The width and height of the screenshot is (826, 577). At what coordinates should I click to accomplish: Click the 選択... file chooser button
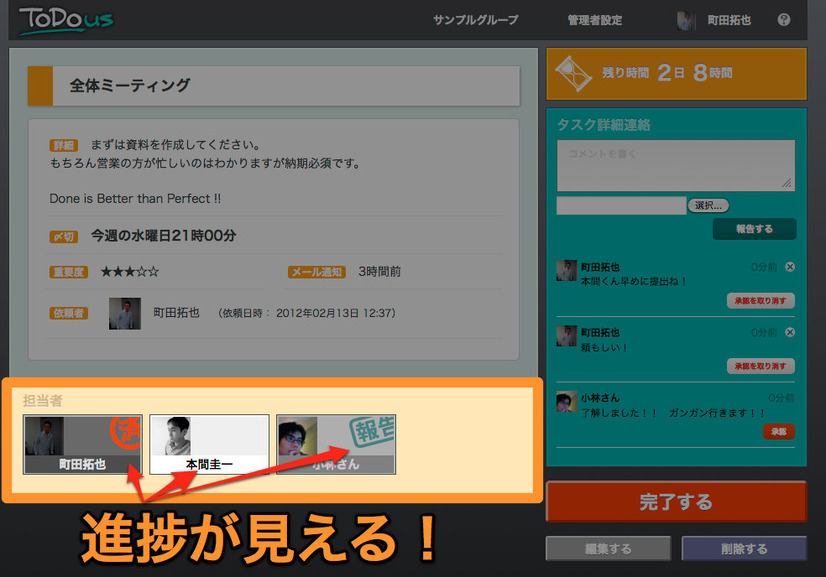708,205
